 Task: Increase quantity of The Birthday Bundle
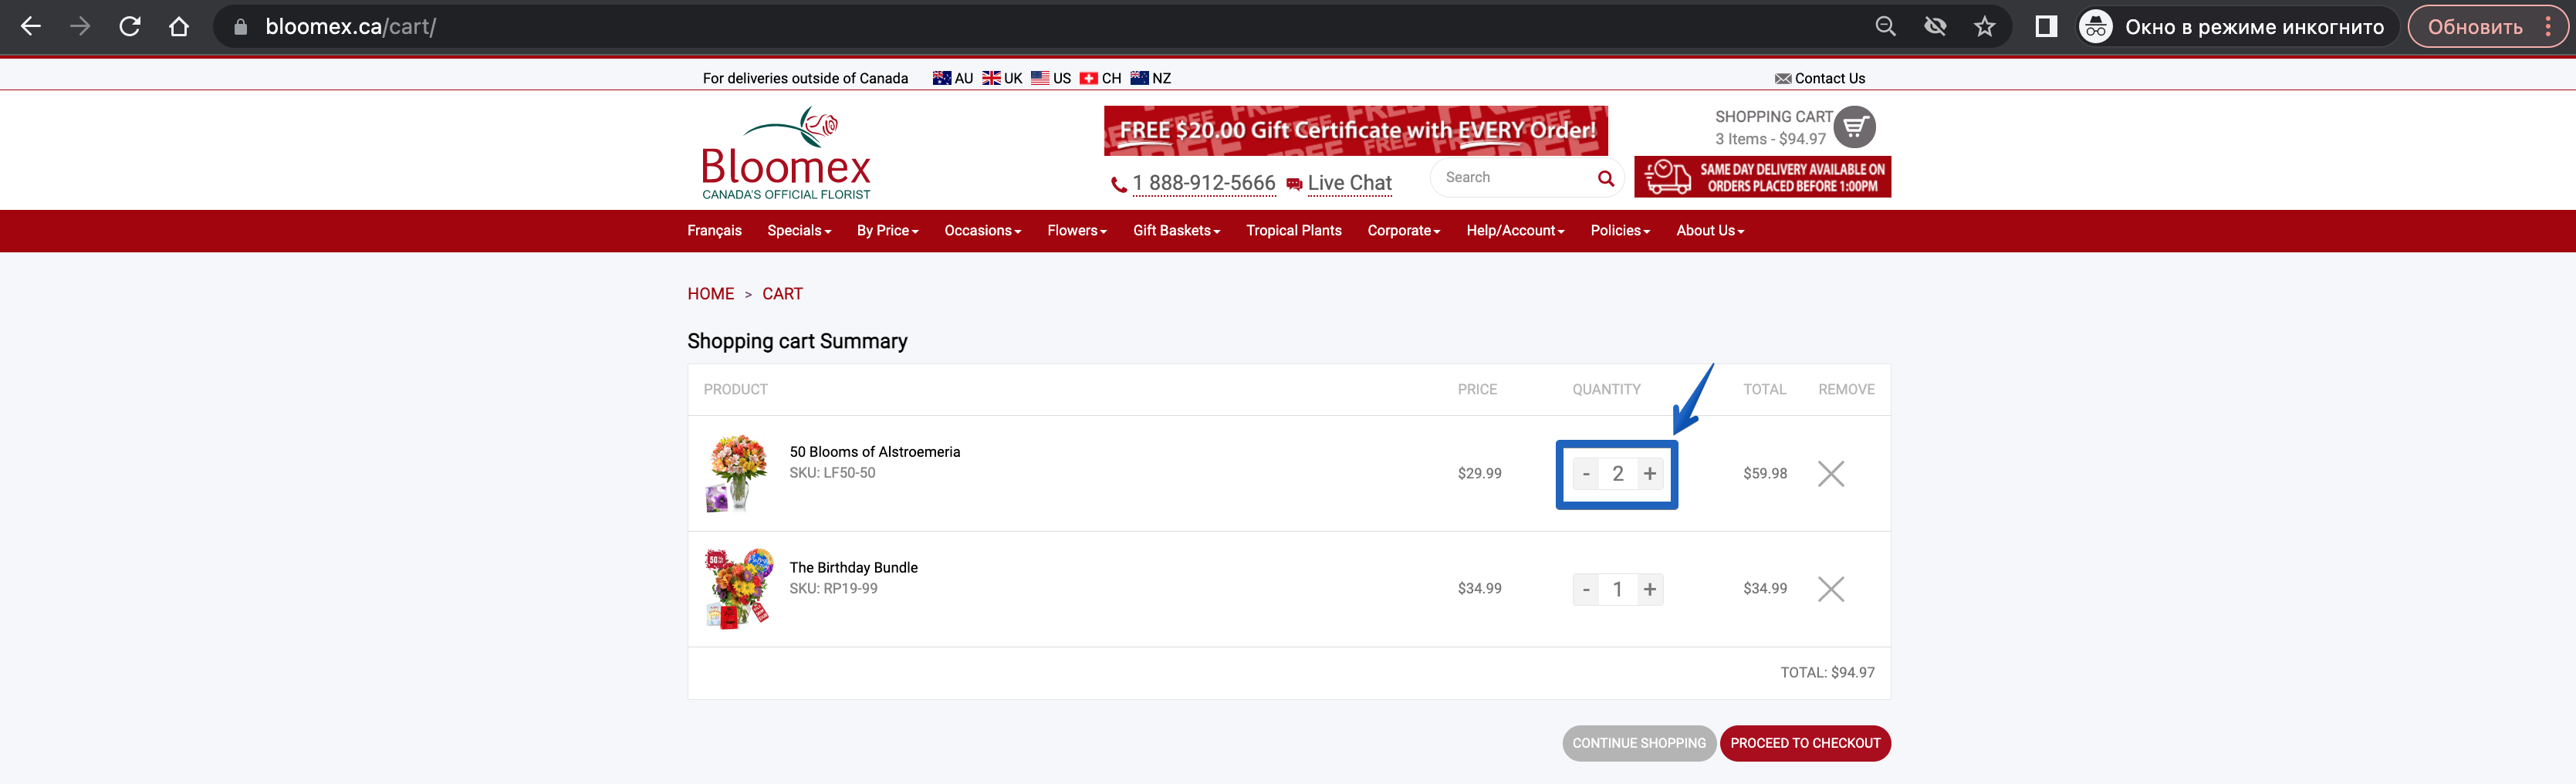[x=1650, y=590]
